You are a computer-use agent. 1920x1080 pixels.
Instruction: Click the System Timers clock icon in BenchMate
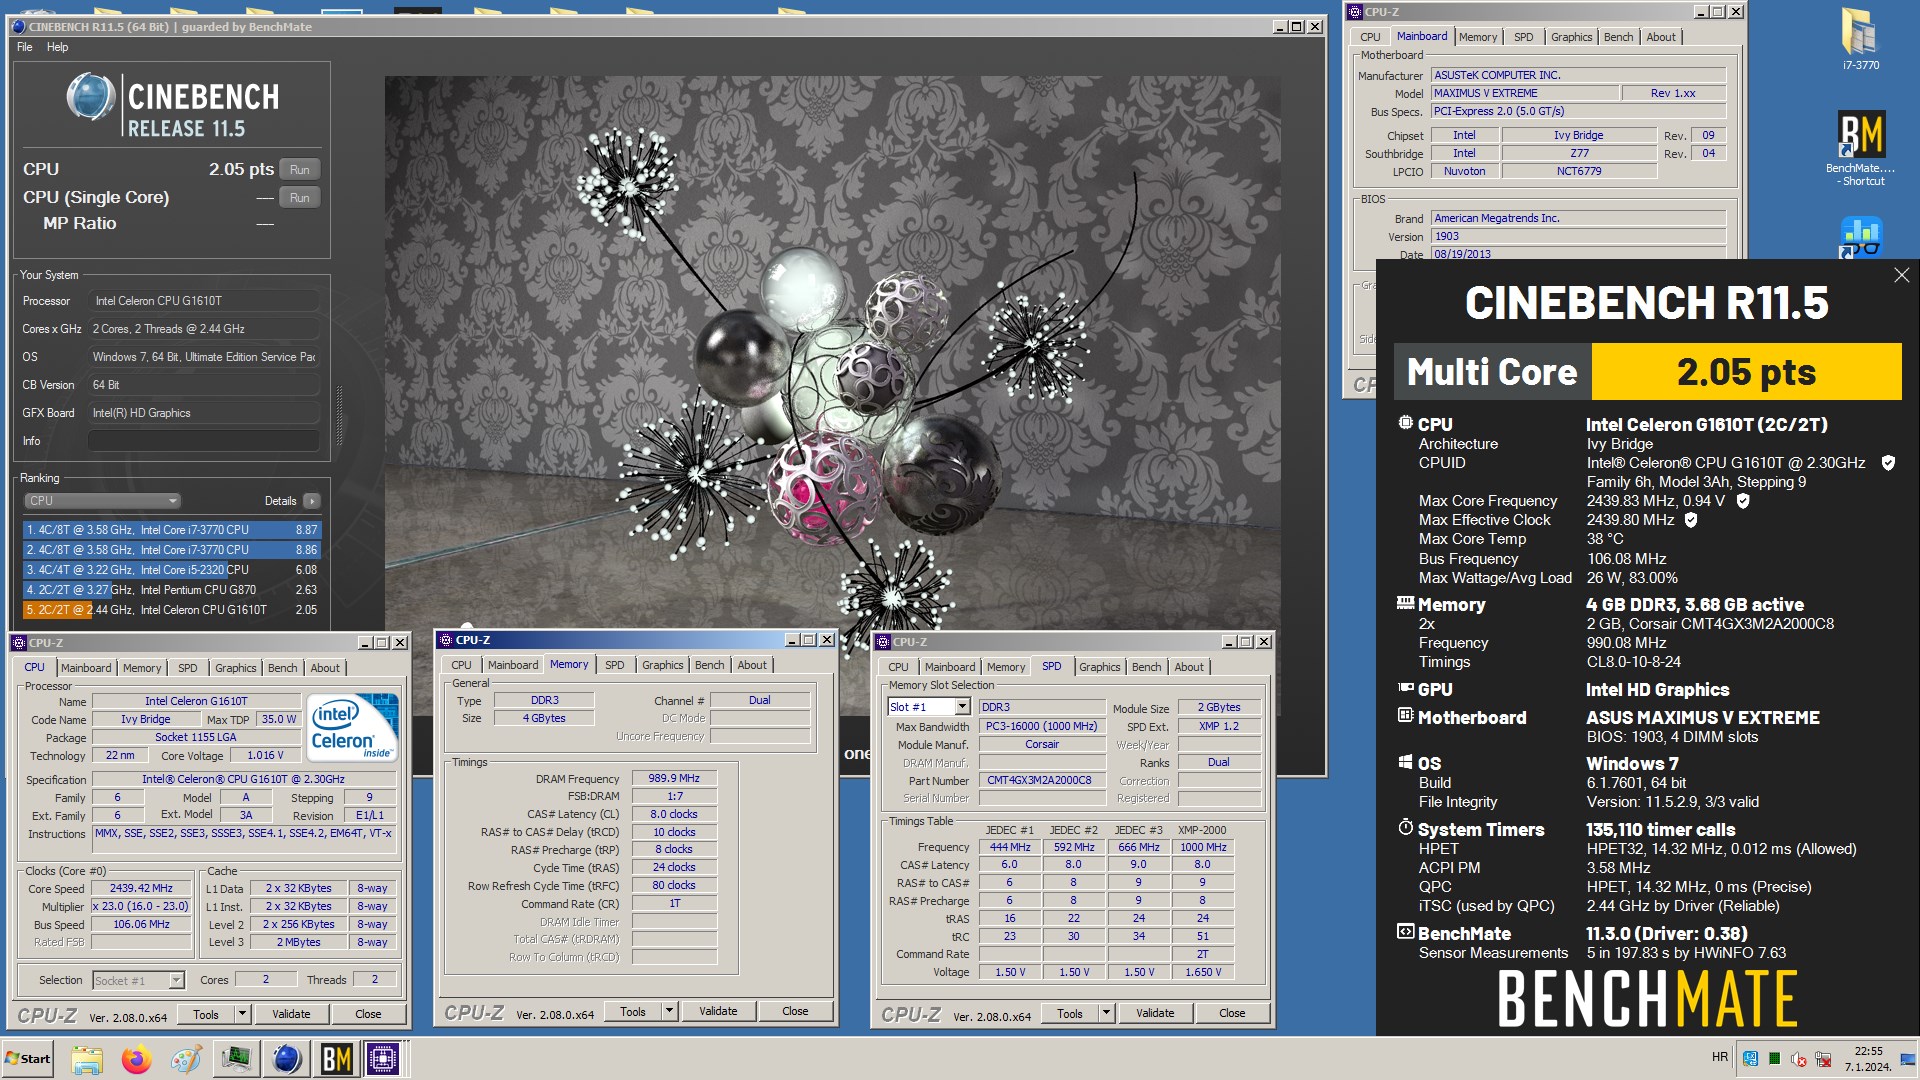pyautogui.click(x=1405, y=828)
